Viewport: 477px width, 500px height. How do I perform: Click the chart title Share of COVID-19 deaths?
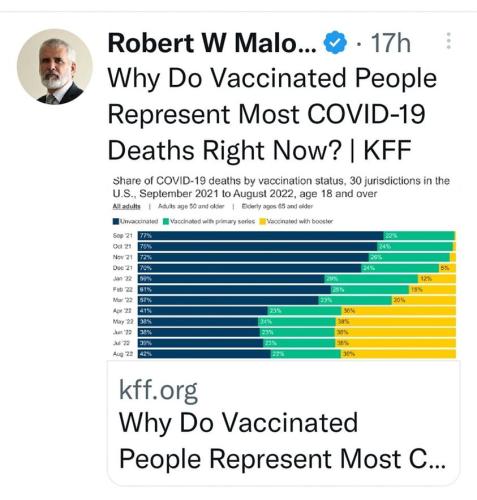(281, 187)
